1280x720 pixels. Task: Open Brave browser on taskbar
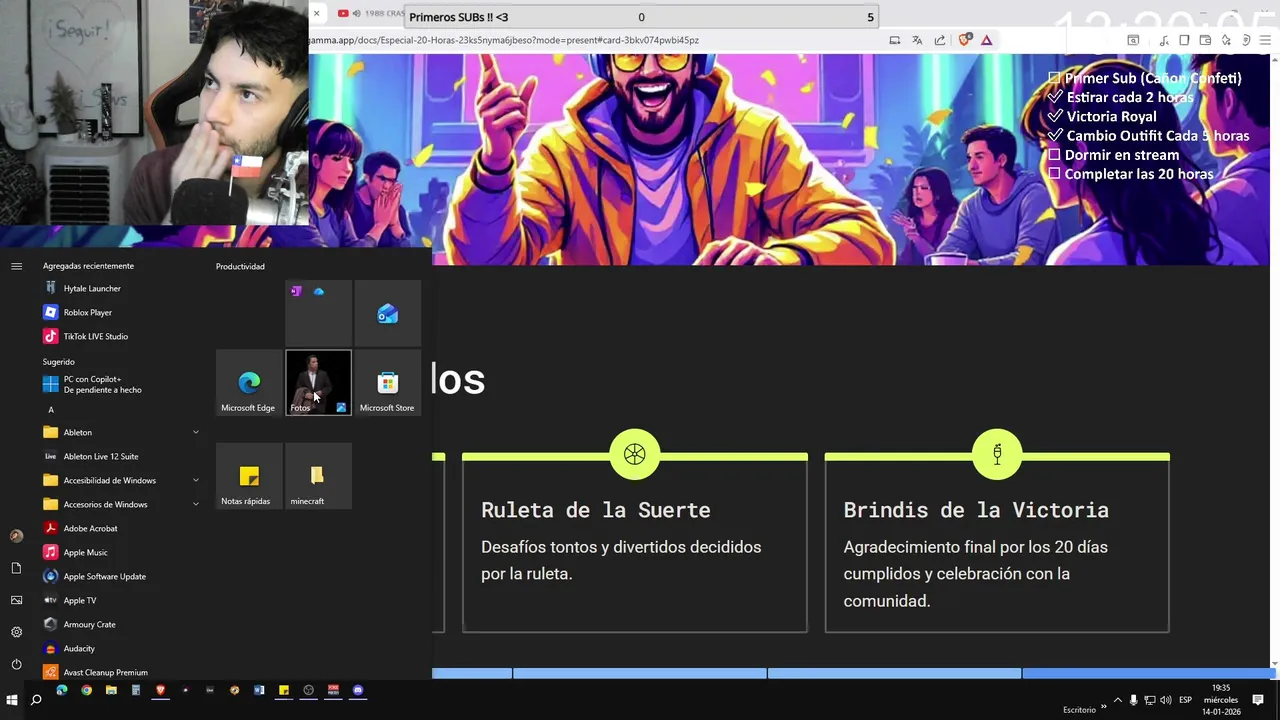click(160, 690)
